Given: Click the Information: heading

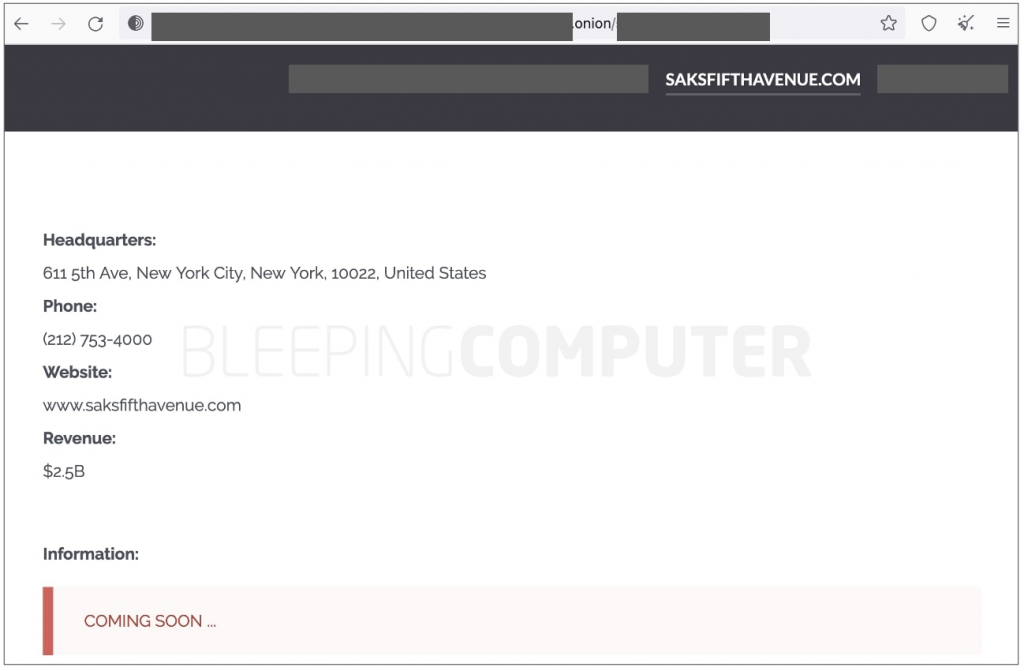Looking at the screenshot, I should pos(91,555).
